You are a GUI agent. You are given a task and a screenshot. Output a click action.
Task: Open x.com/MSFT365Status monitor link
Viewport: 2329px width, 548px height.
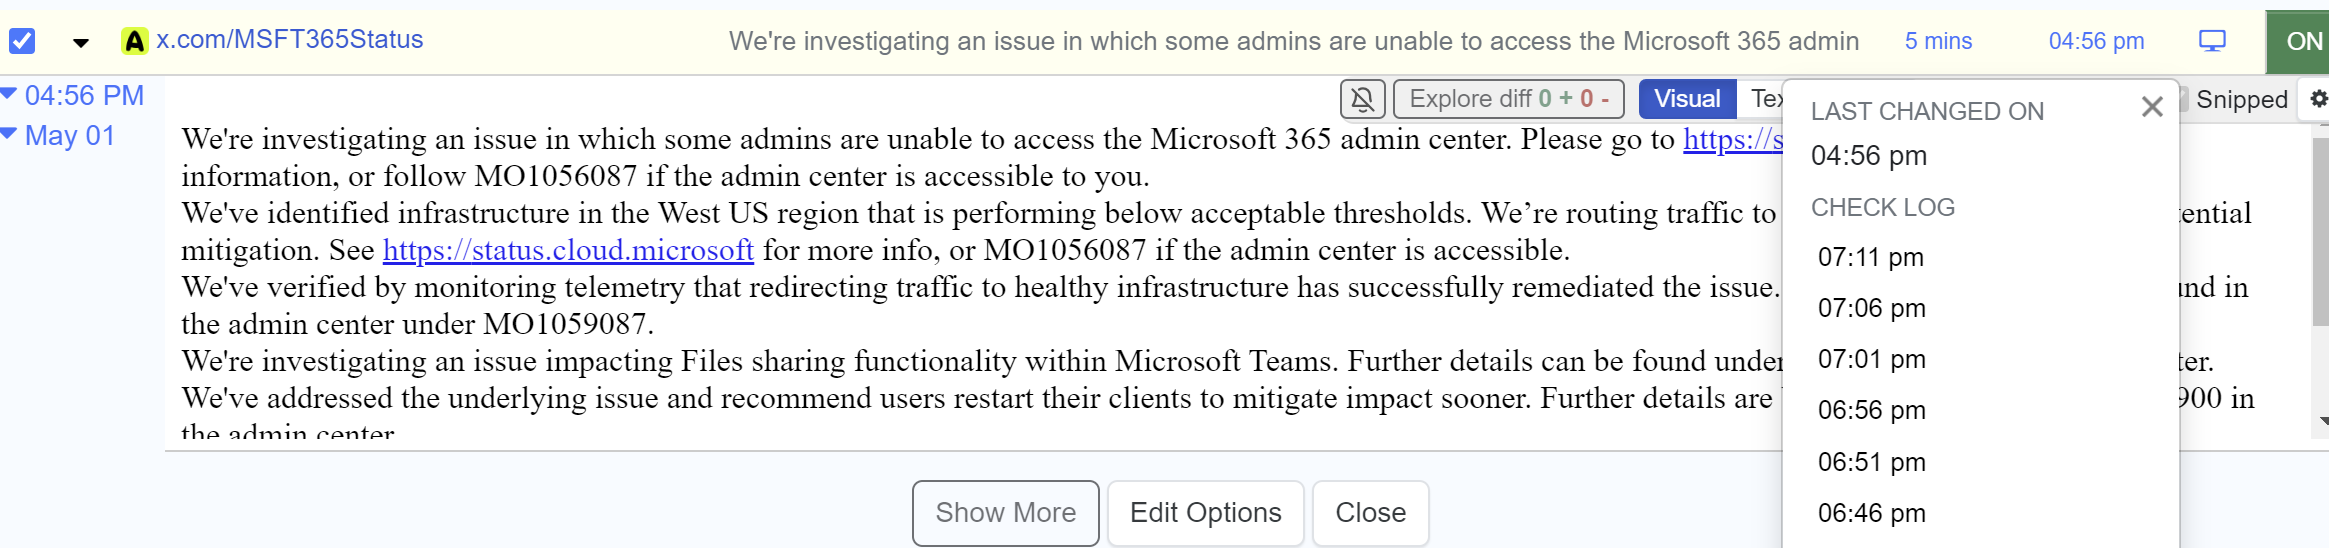tap(290, 40)
